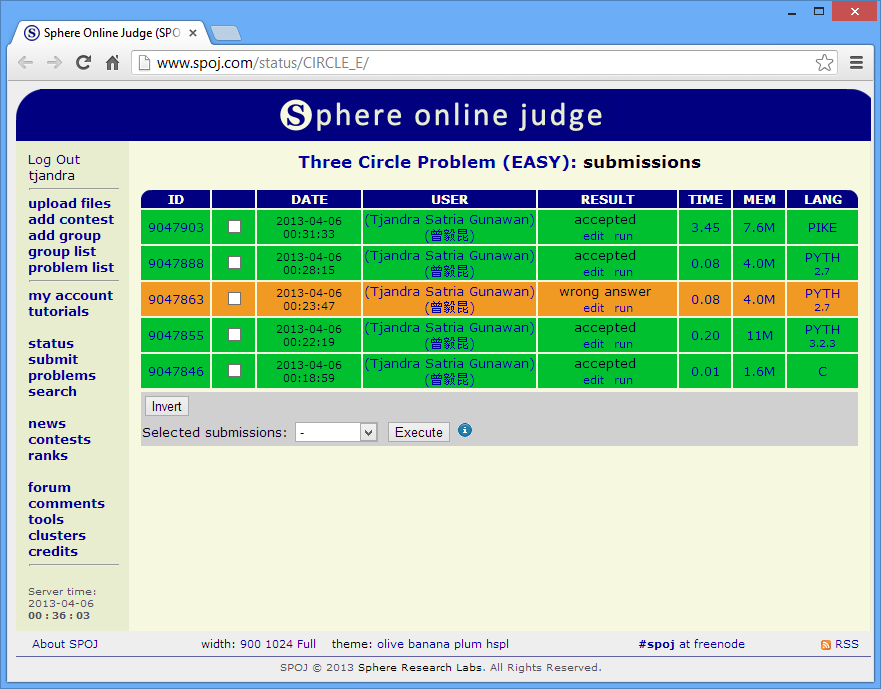Tick the checkbox for submission 9047846
Image resolution: width=881 pixels, height=689 pixels.
(x=234, y=370)
